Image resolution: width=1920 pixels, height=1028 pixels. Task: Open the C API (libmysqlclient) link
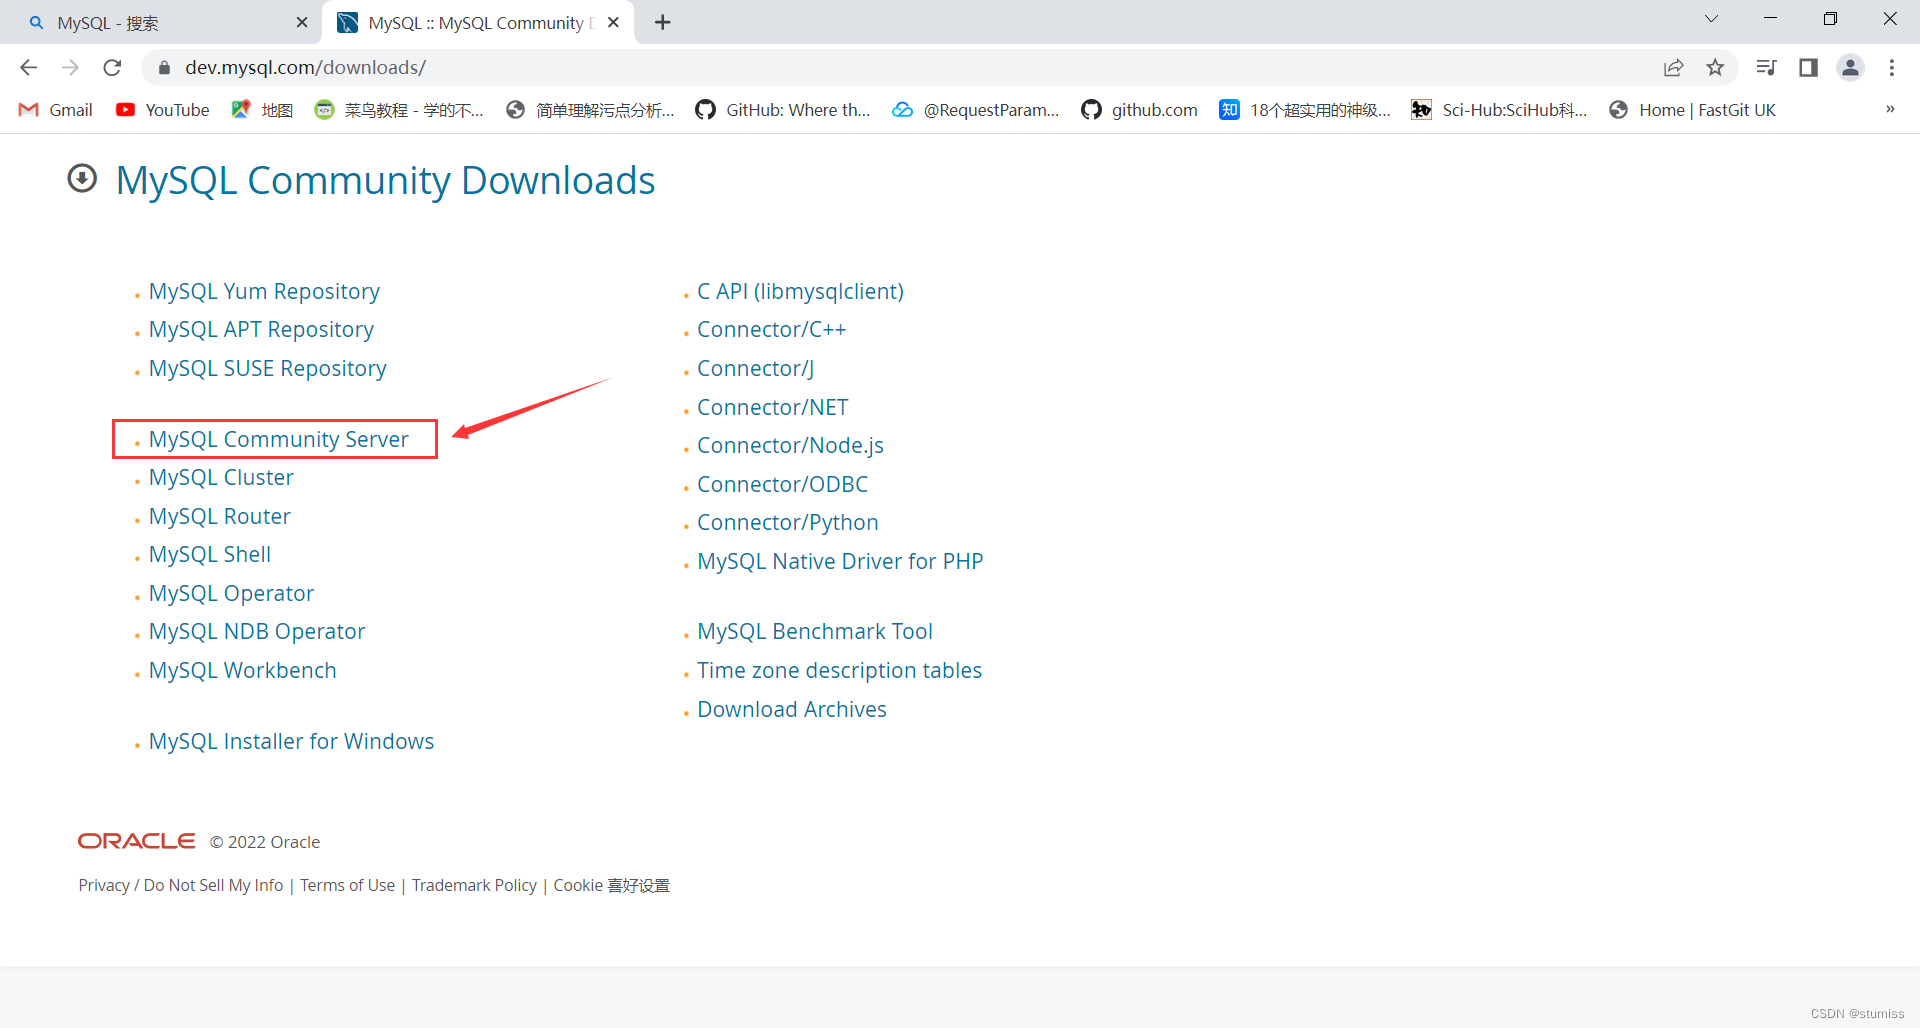(x=800, y=291)
